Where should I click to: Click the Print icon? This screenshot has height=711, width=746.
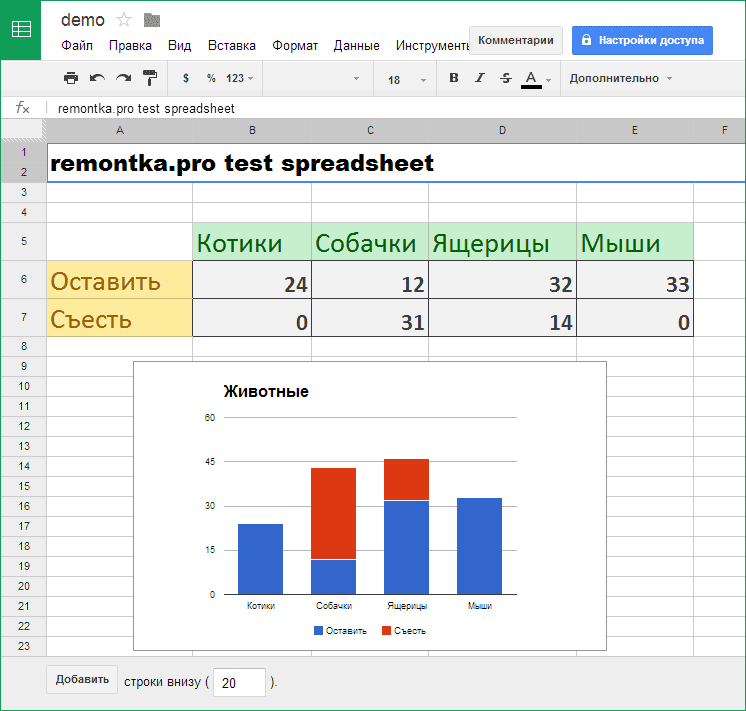click(71, 78)
